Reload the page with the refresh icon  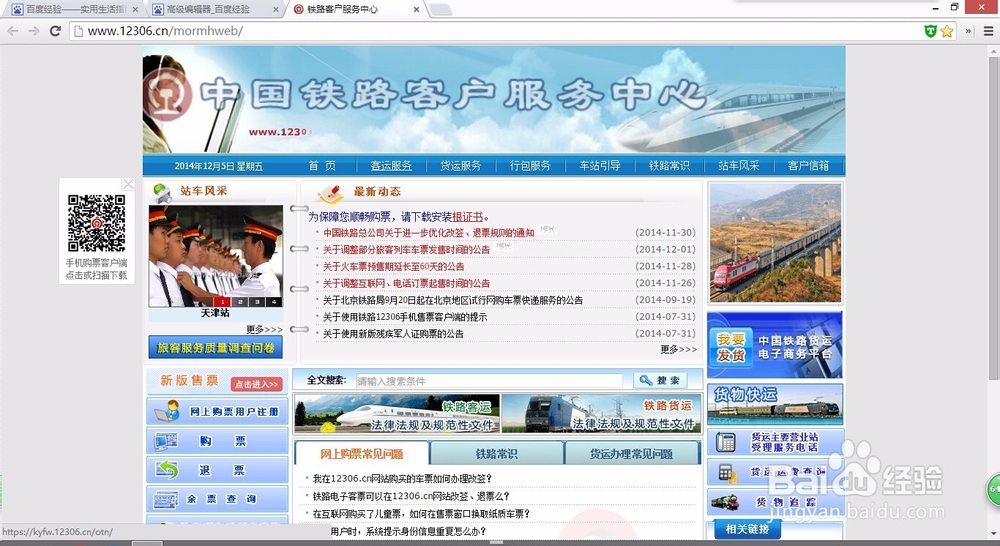[x=55, y=31]
